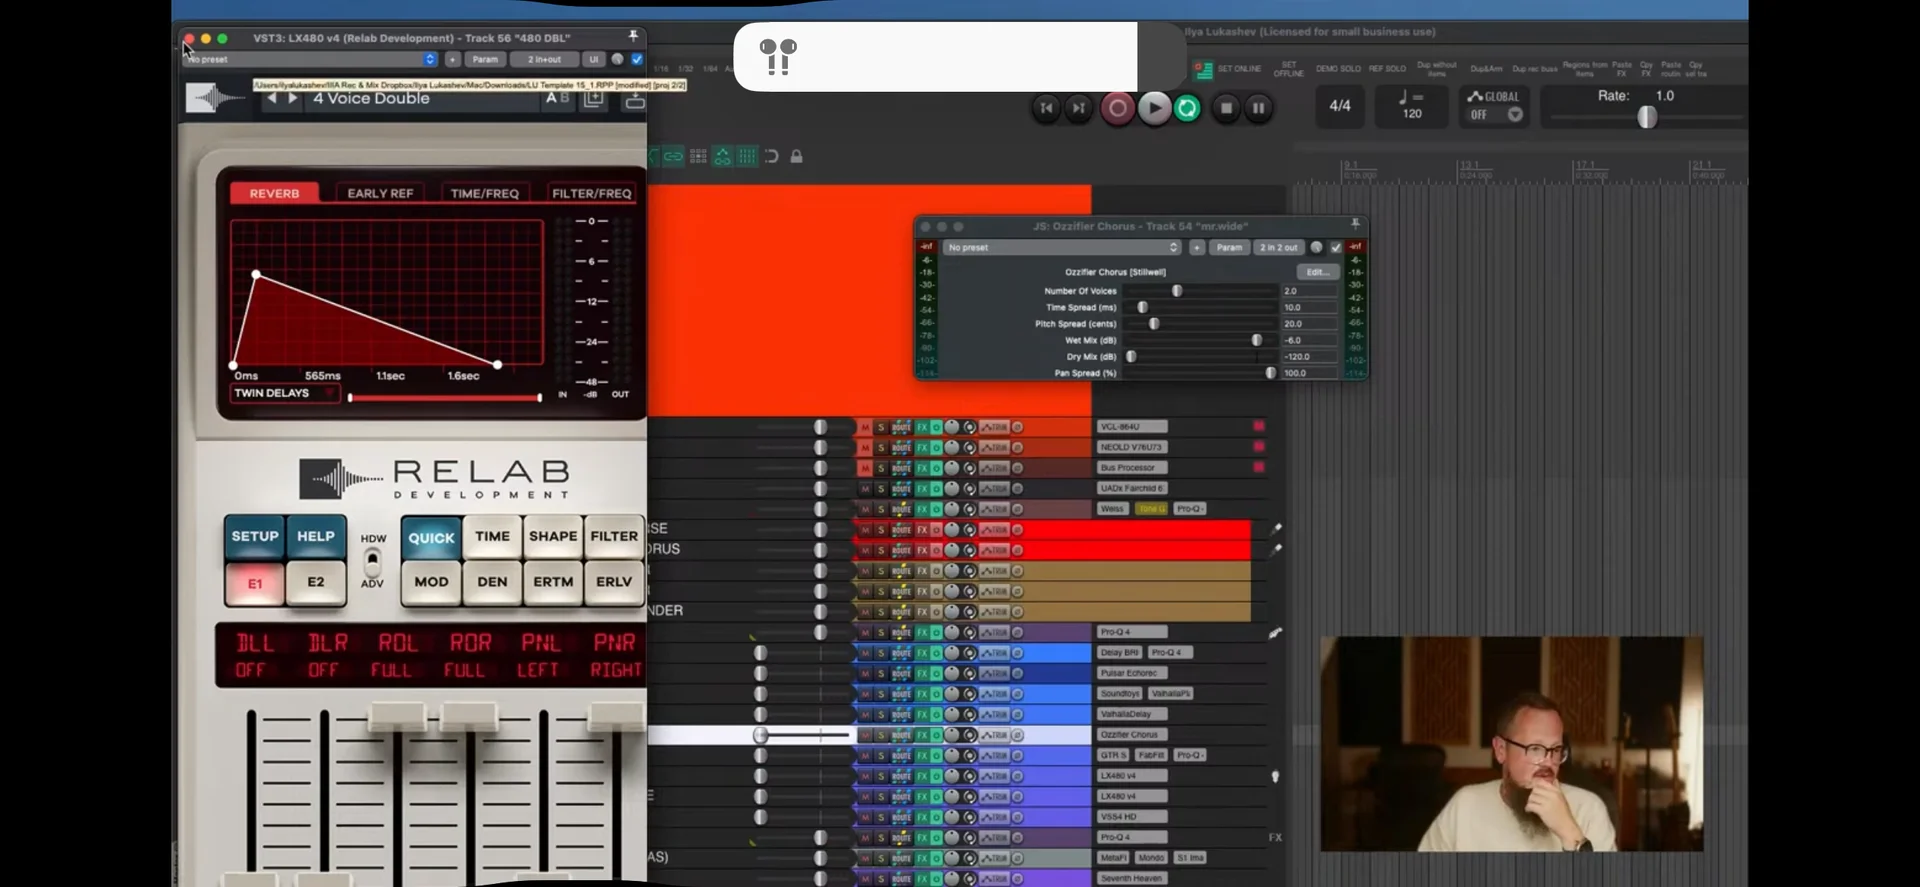The height and width of the screenshot is (887, 1920).
Task: Open FX on the VCL-864U track
Action: pos(922,427)
